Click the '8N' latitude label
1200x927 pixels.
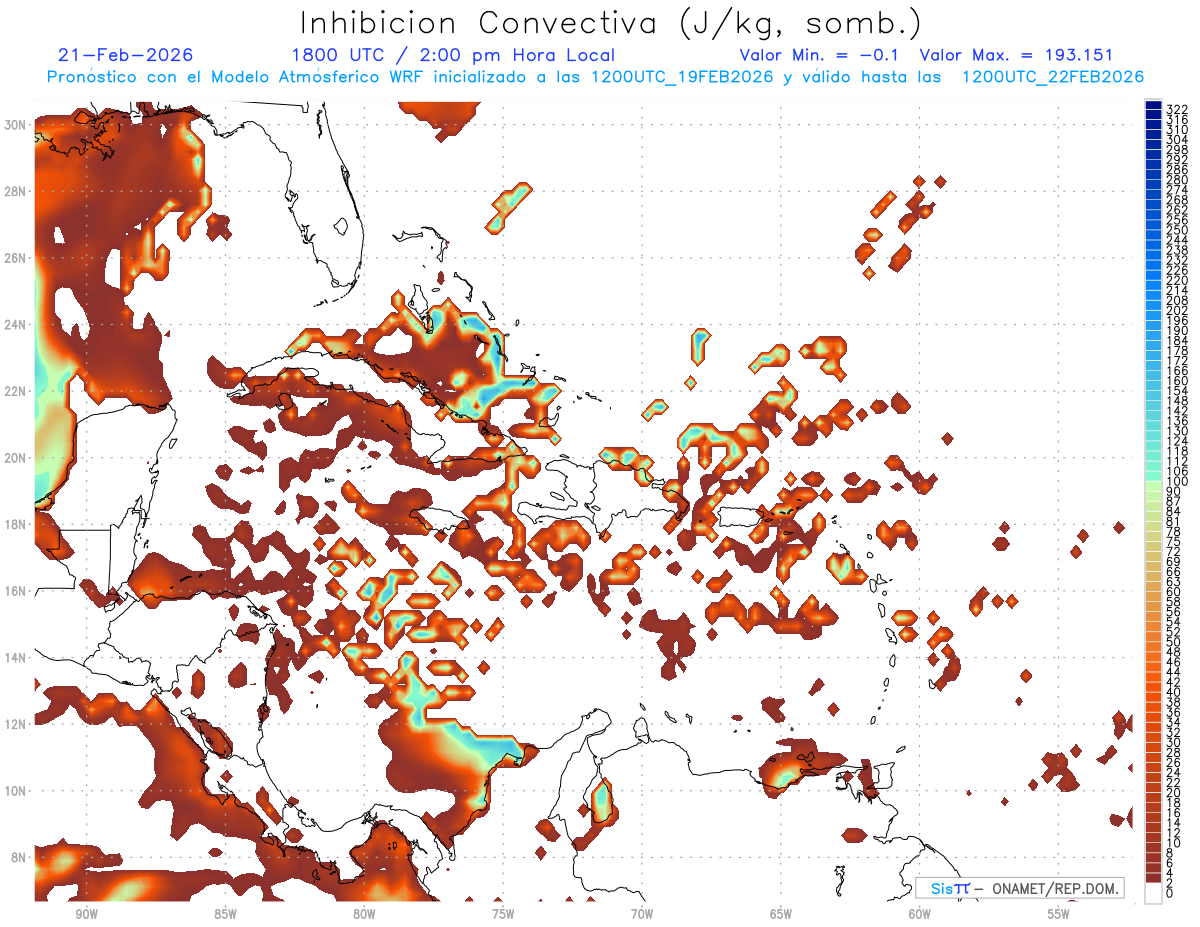pos(18,857)
